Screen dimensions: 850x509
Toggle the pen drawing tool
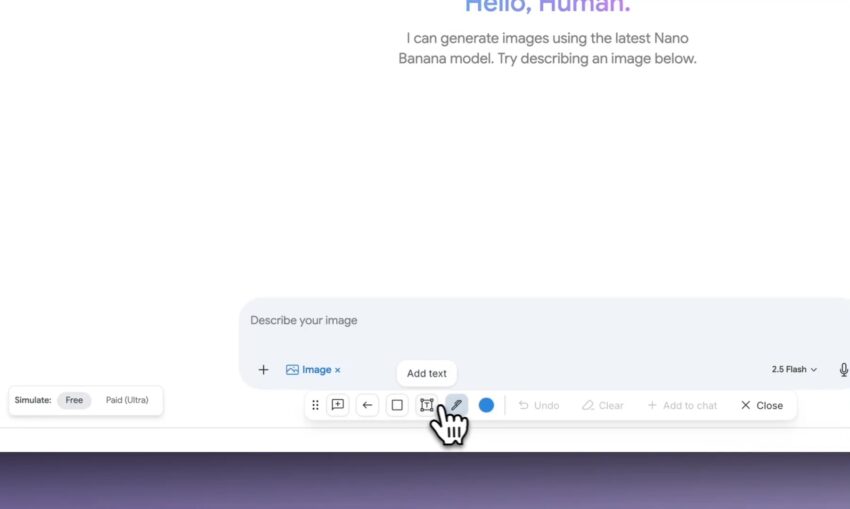(456, 405)
